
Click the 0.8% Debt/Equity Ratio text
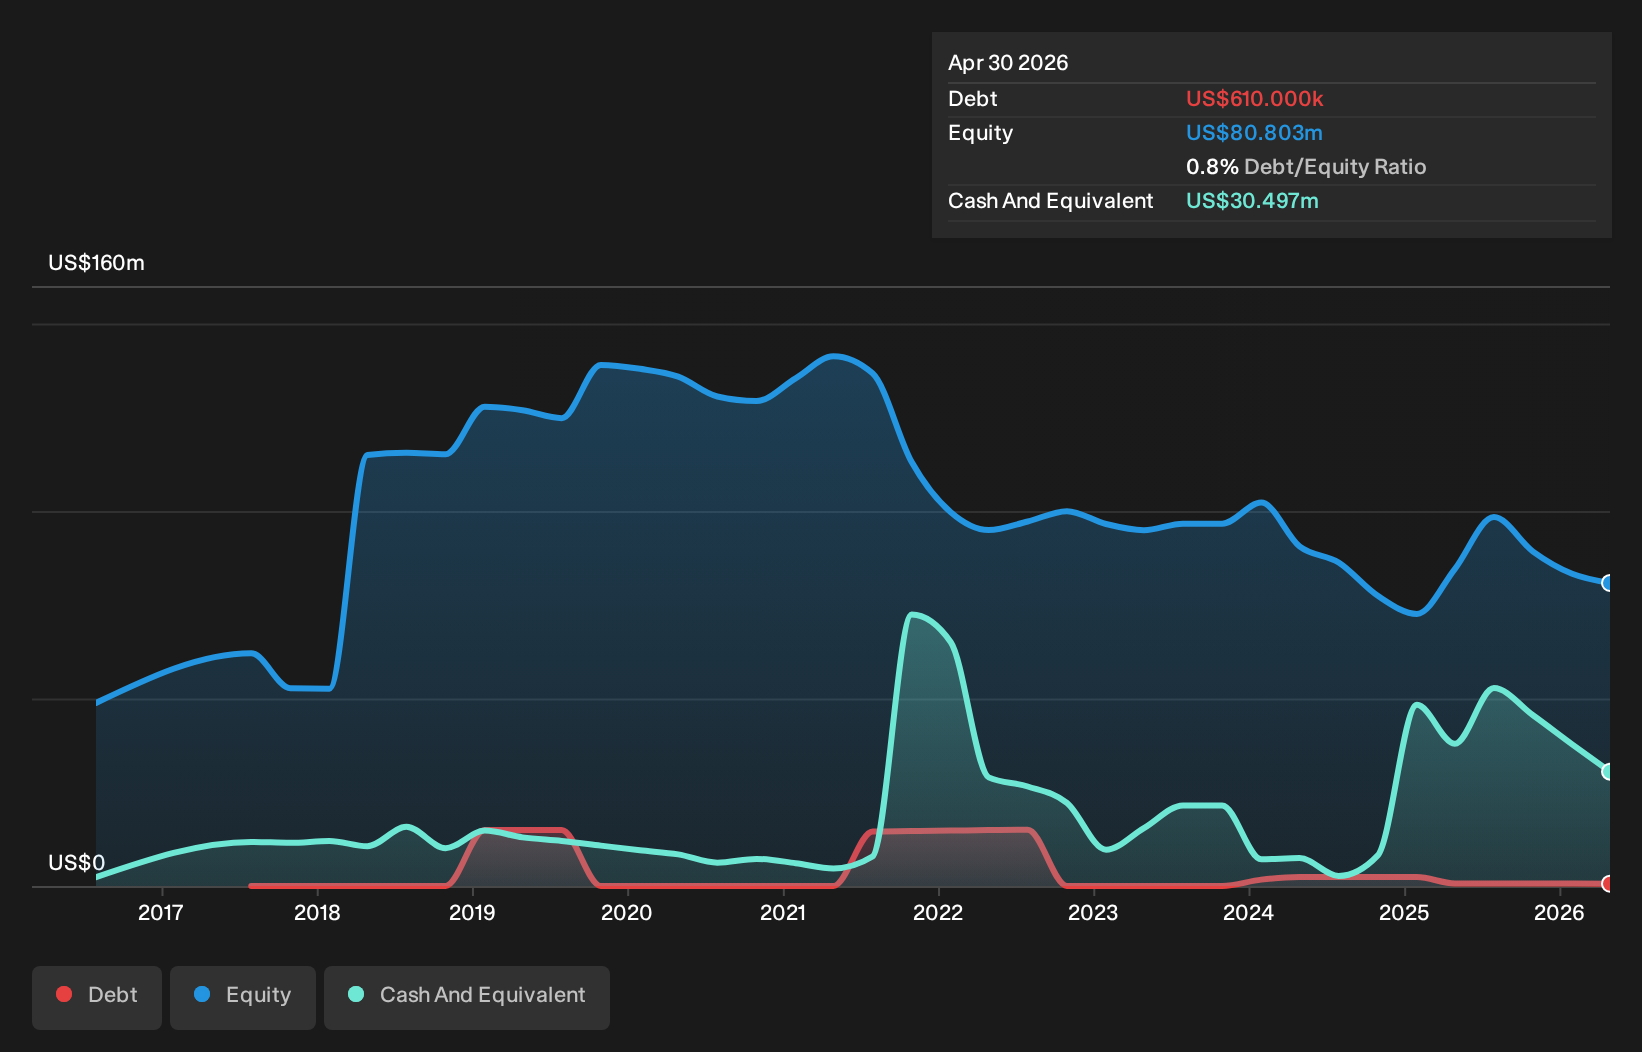1306,167
